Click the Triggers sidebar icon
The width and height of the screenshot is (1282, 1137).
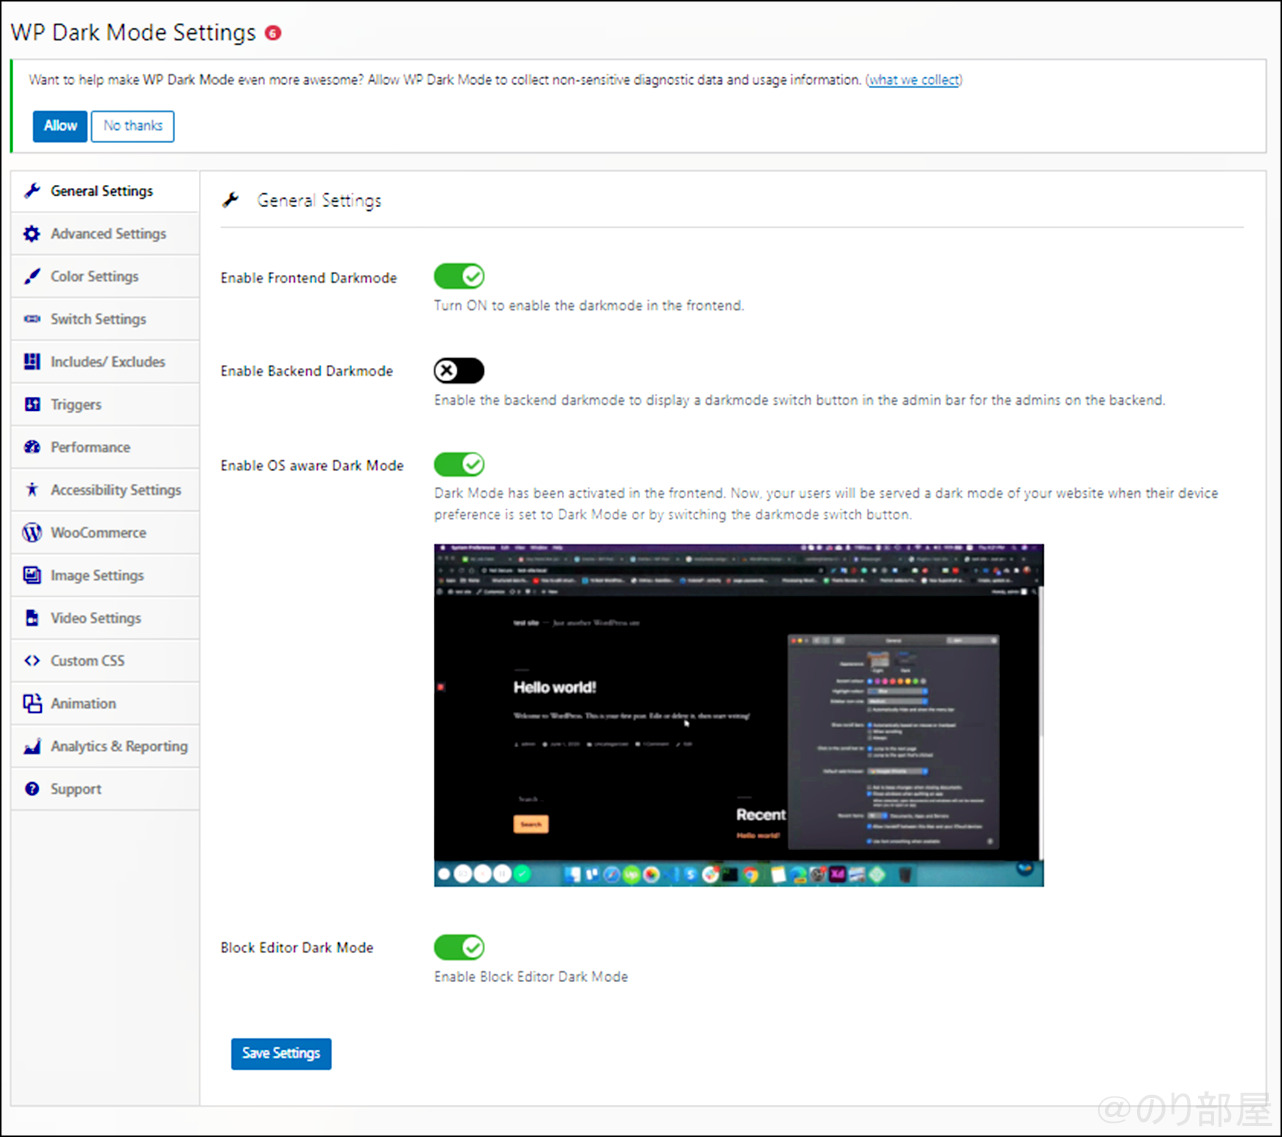(32, 404)
